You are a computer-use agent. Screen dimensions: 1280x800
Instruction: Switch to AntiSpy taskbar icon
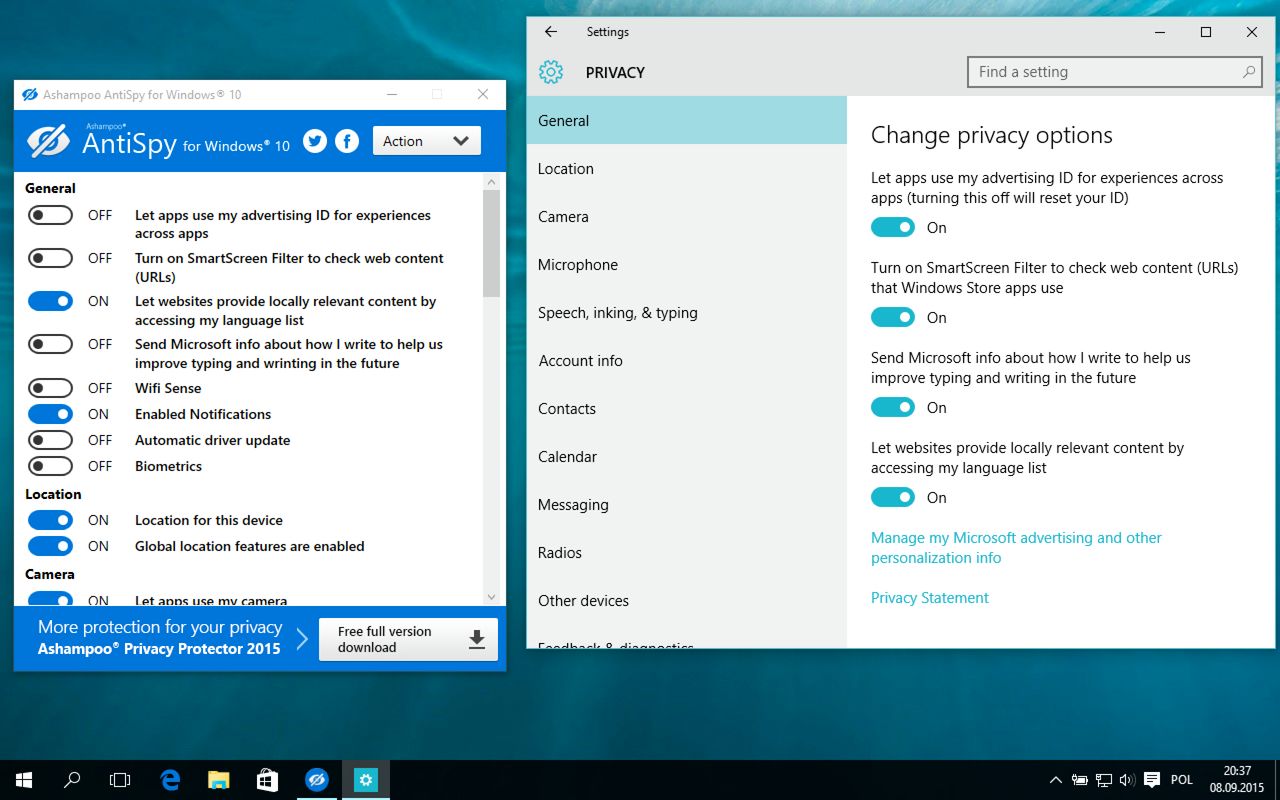[x=317, y=780]
